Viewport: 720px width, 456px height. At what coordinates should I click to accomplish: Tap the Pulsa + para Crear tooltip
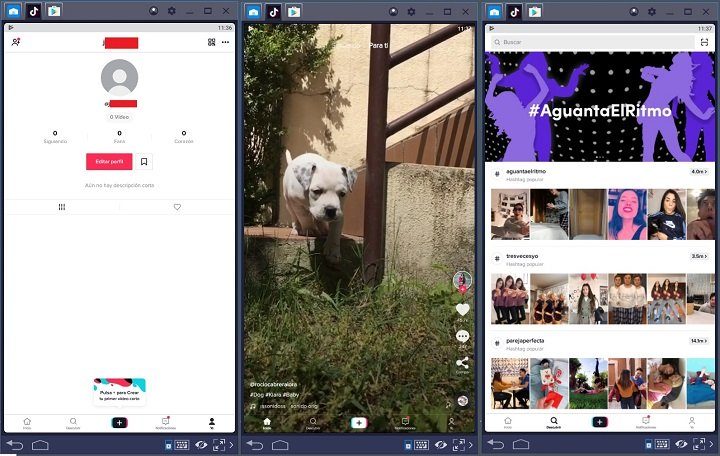119,392
